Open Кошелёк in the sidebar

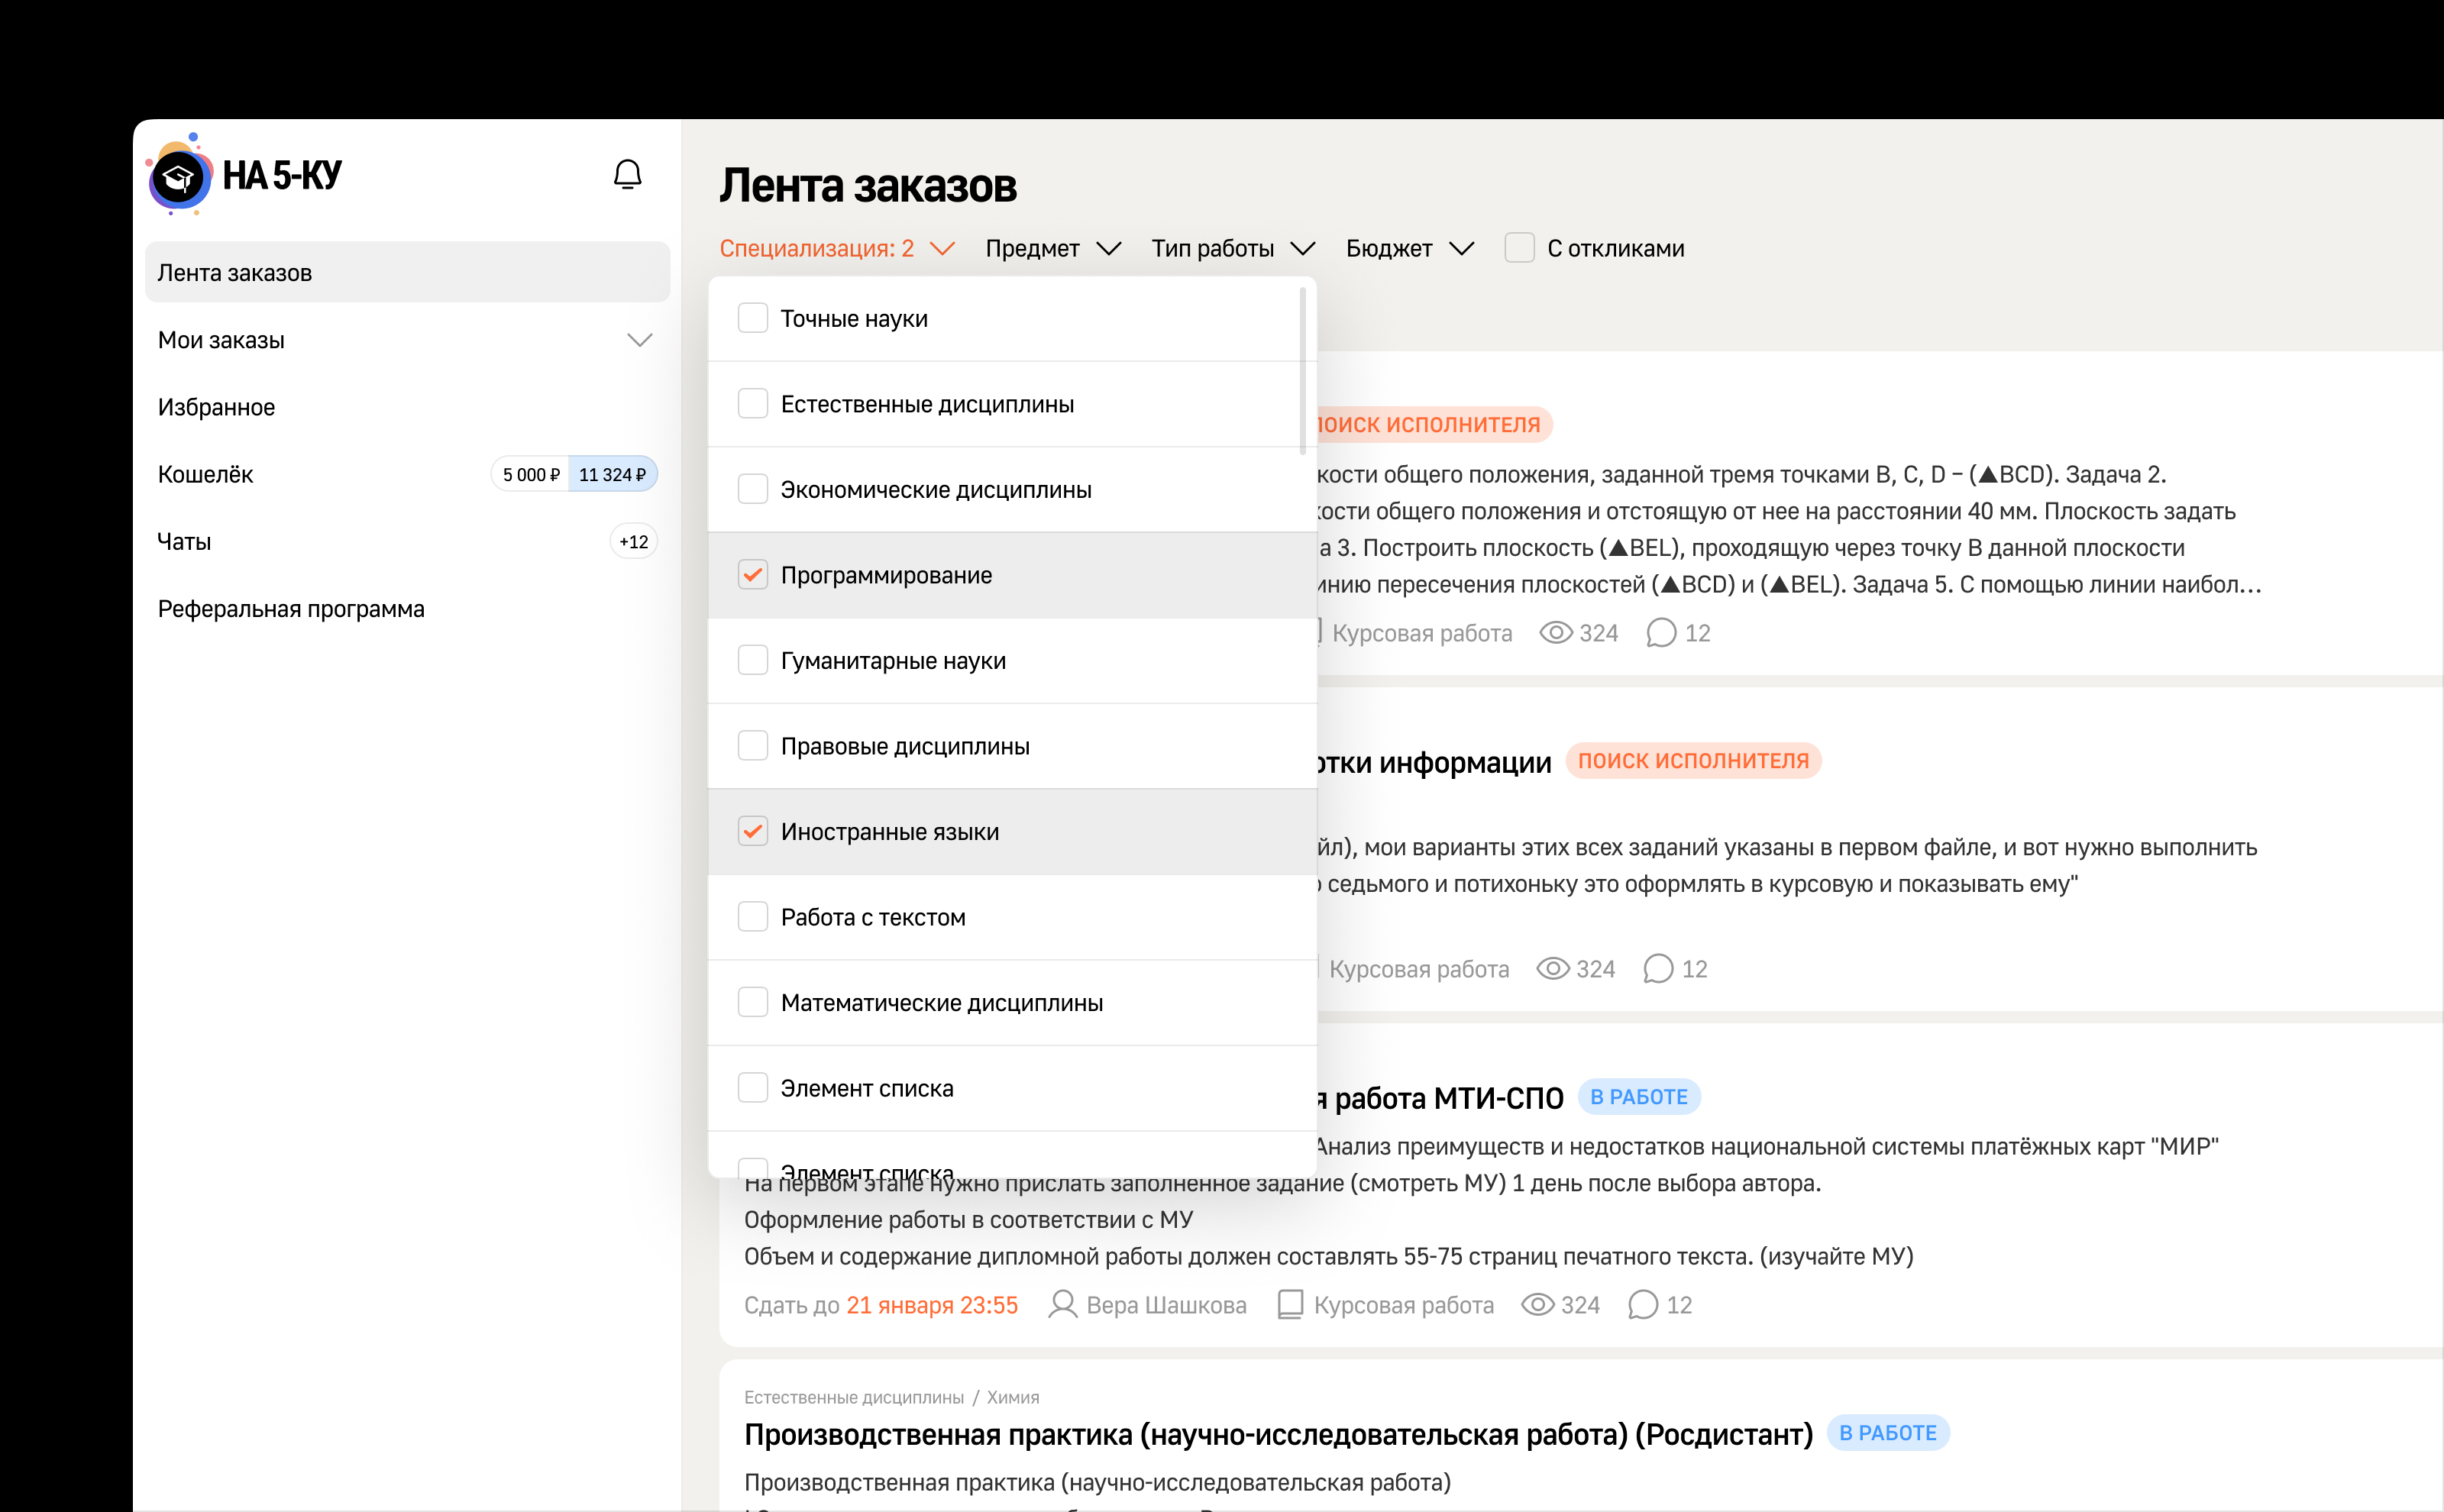tap(205, 474)
